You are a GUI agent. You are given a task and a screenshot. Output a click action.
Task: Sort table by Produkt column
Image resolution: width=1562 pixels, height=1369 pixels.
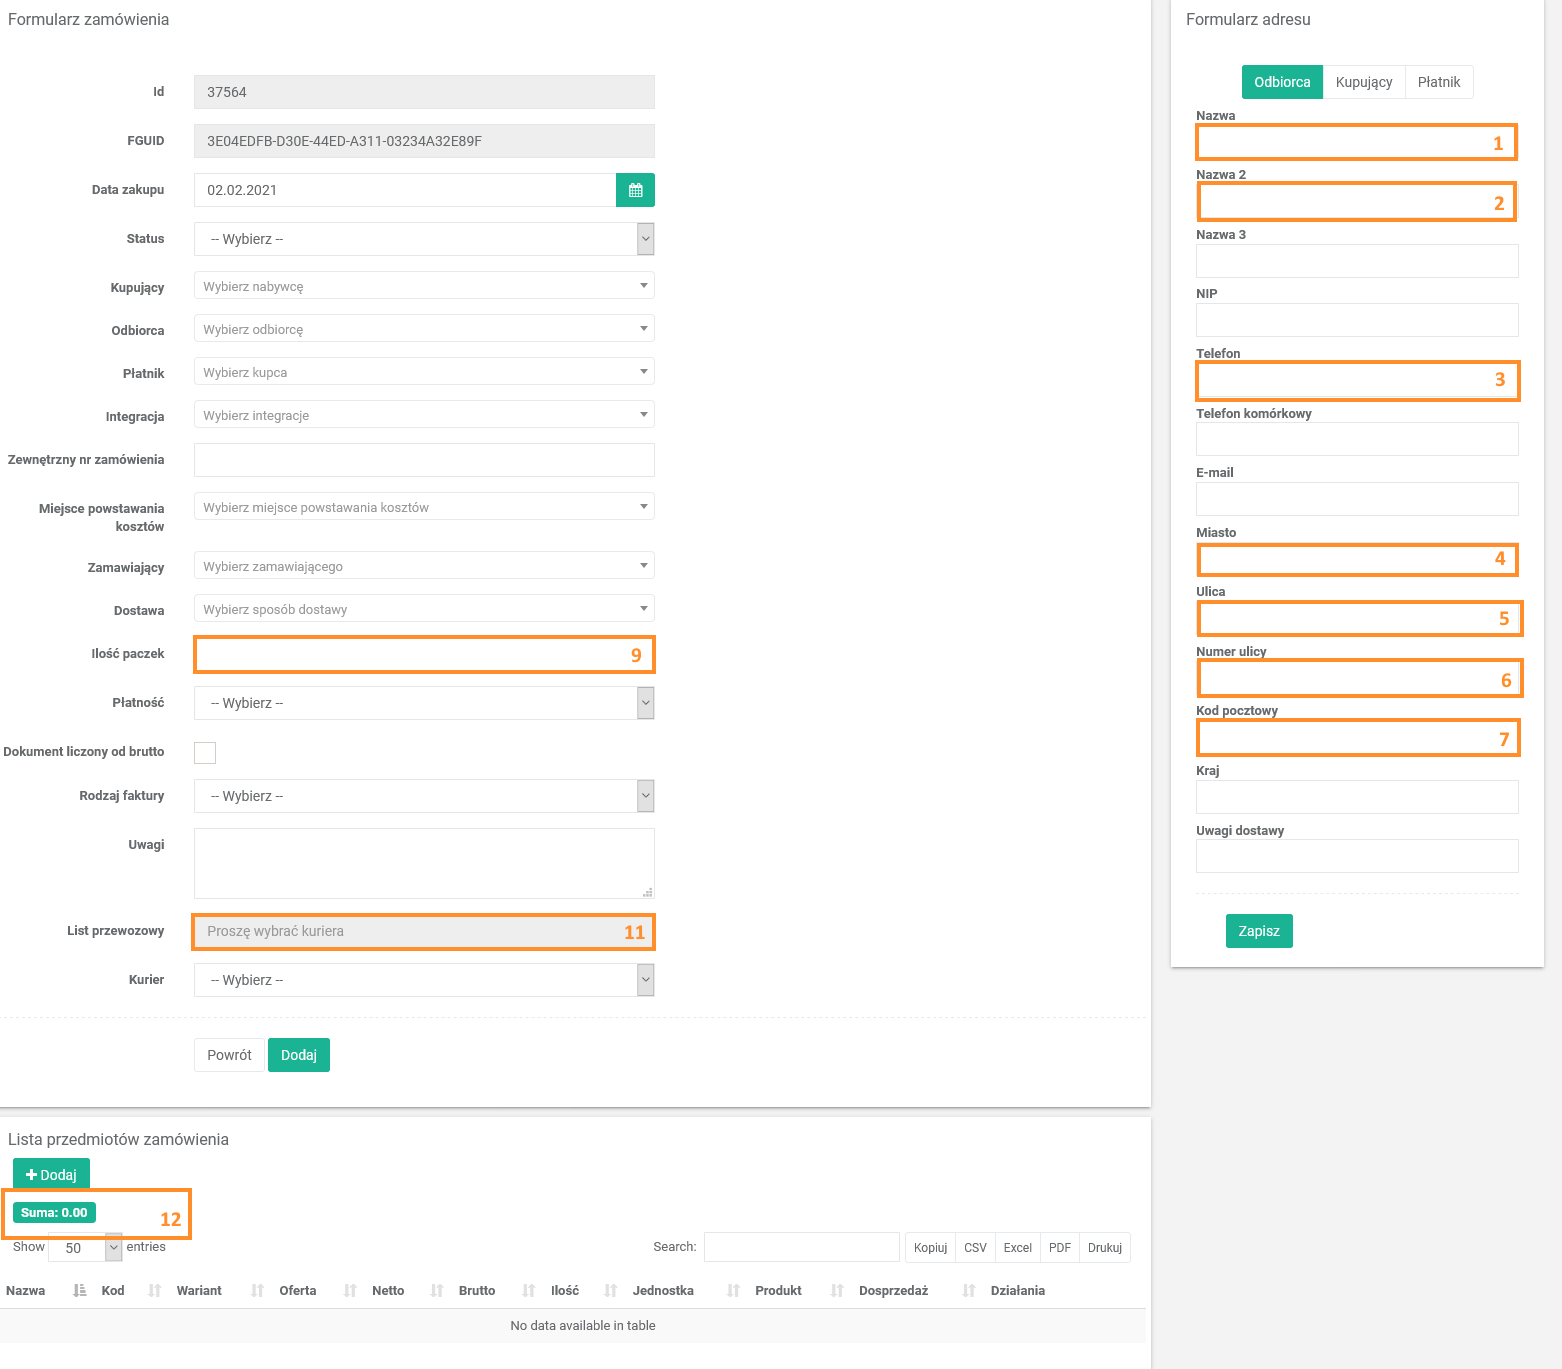[x=778, y=1291]
